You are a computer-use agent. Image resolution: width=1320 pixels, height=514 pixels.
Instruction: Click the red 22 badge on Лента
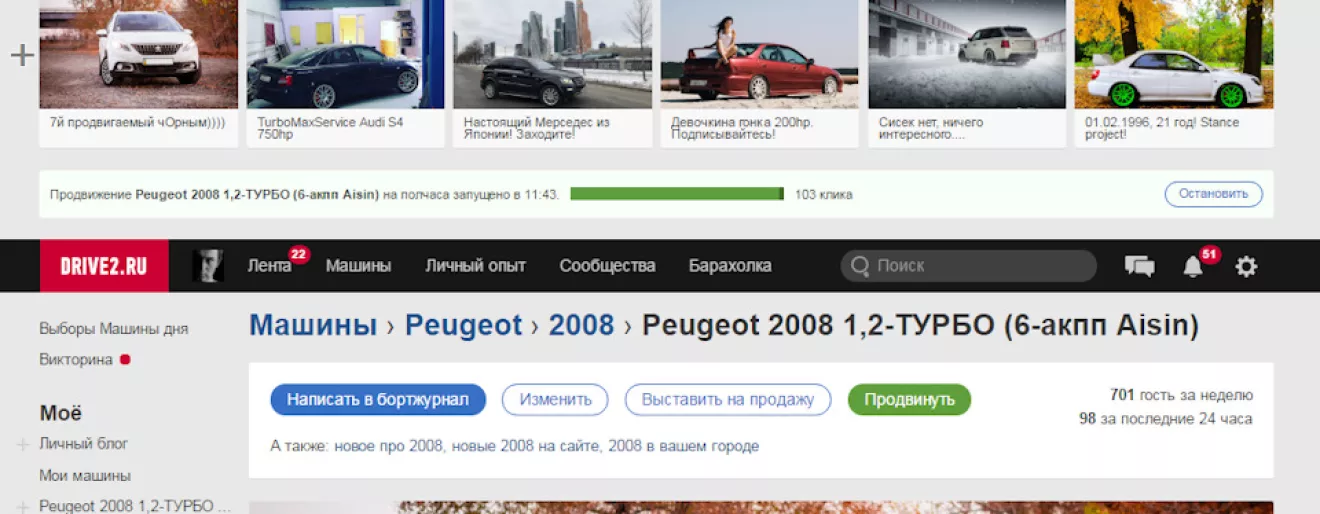point(299,254)
